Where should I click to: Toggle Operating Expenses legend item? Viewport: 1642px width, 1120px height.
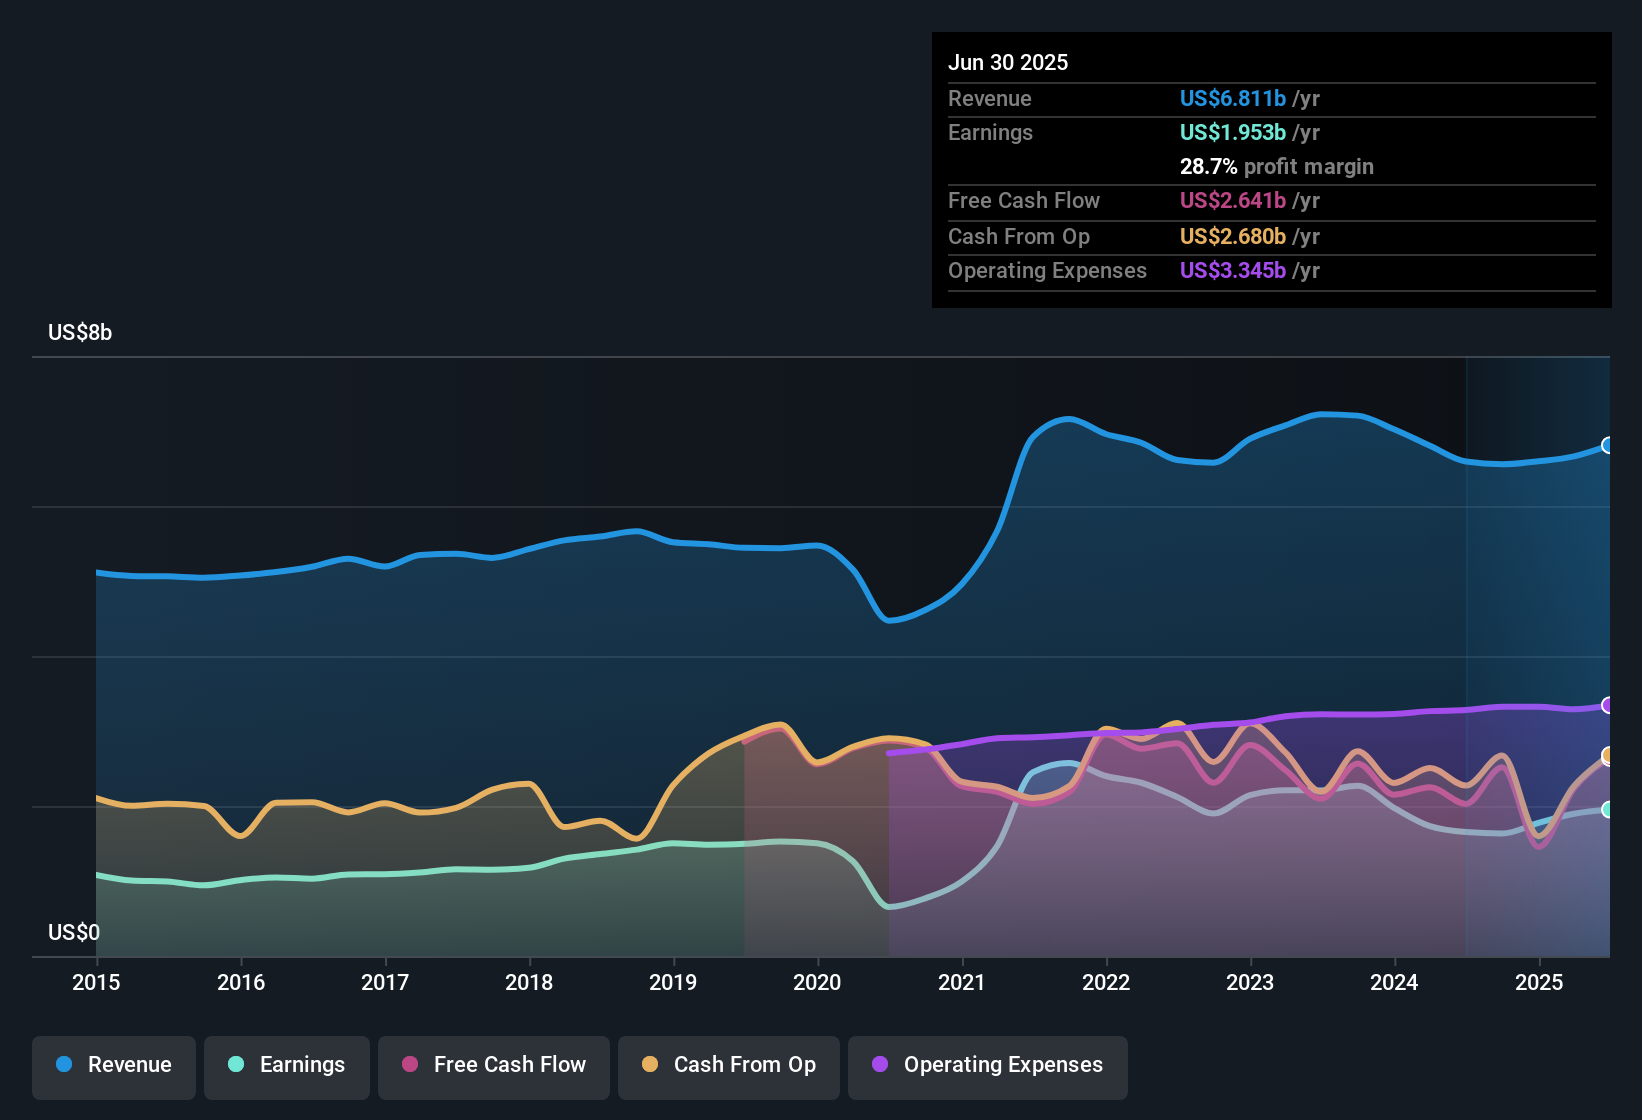tap(988, 1065)
